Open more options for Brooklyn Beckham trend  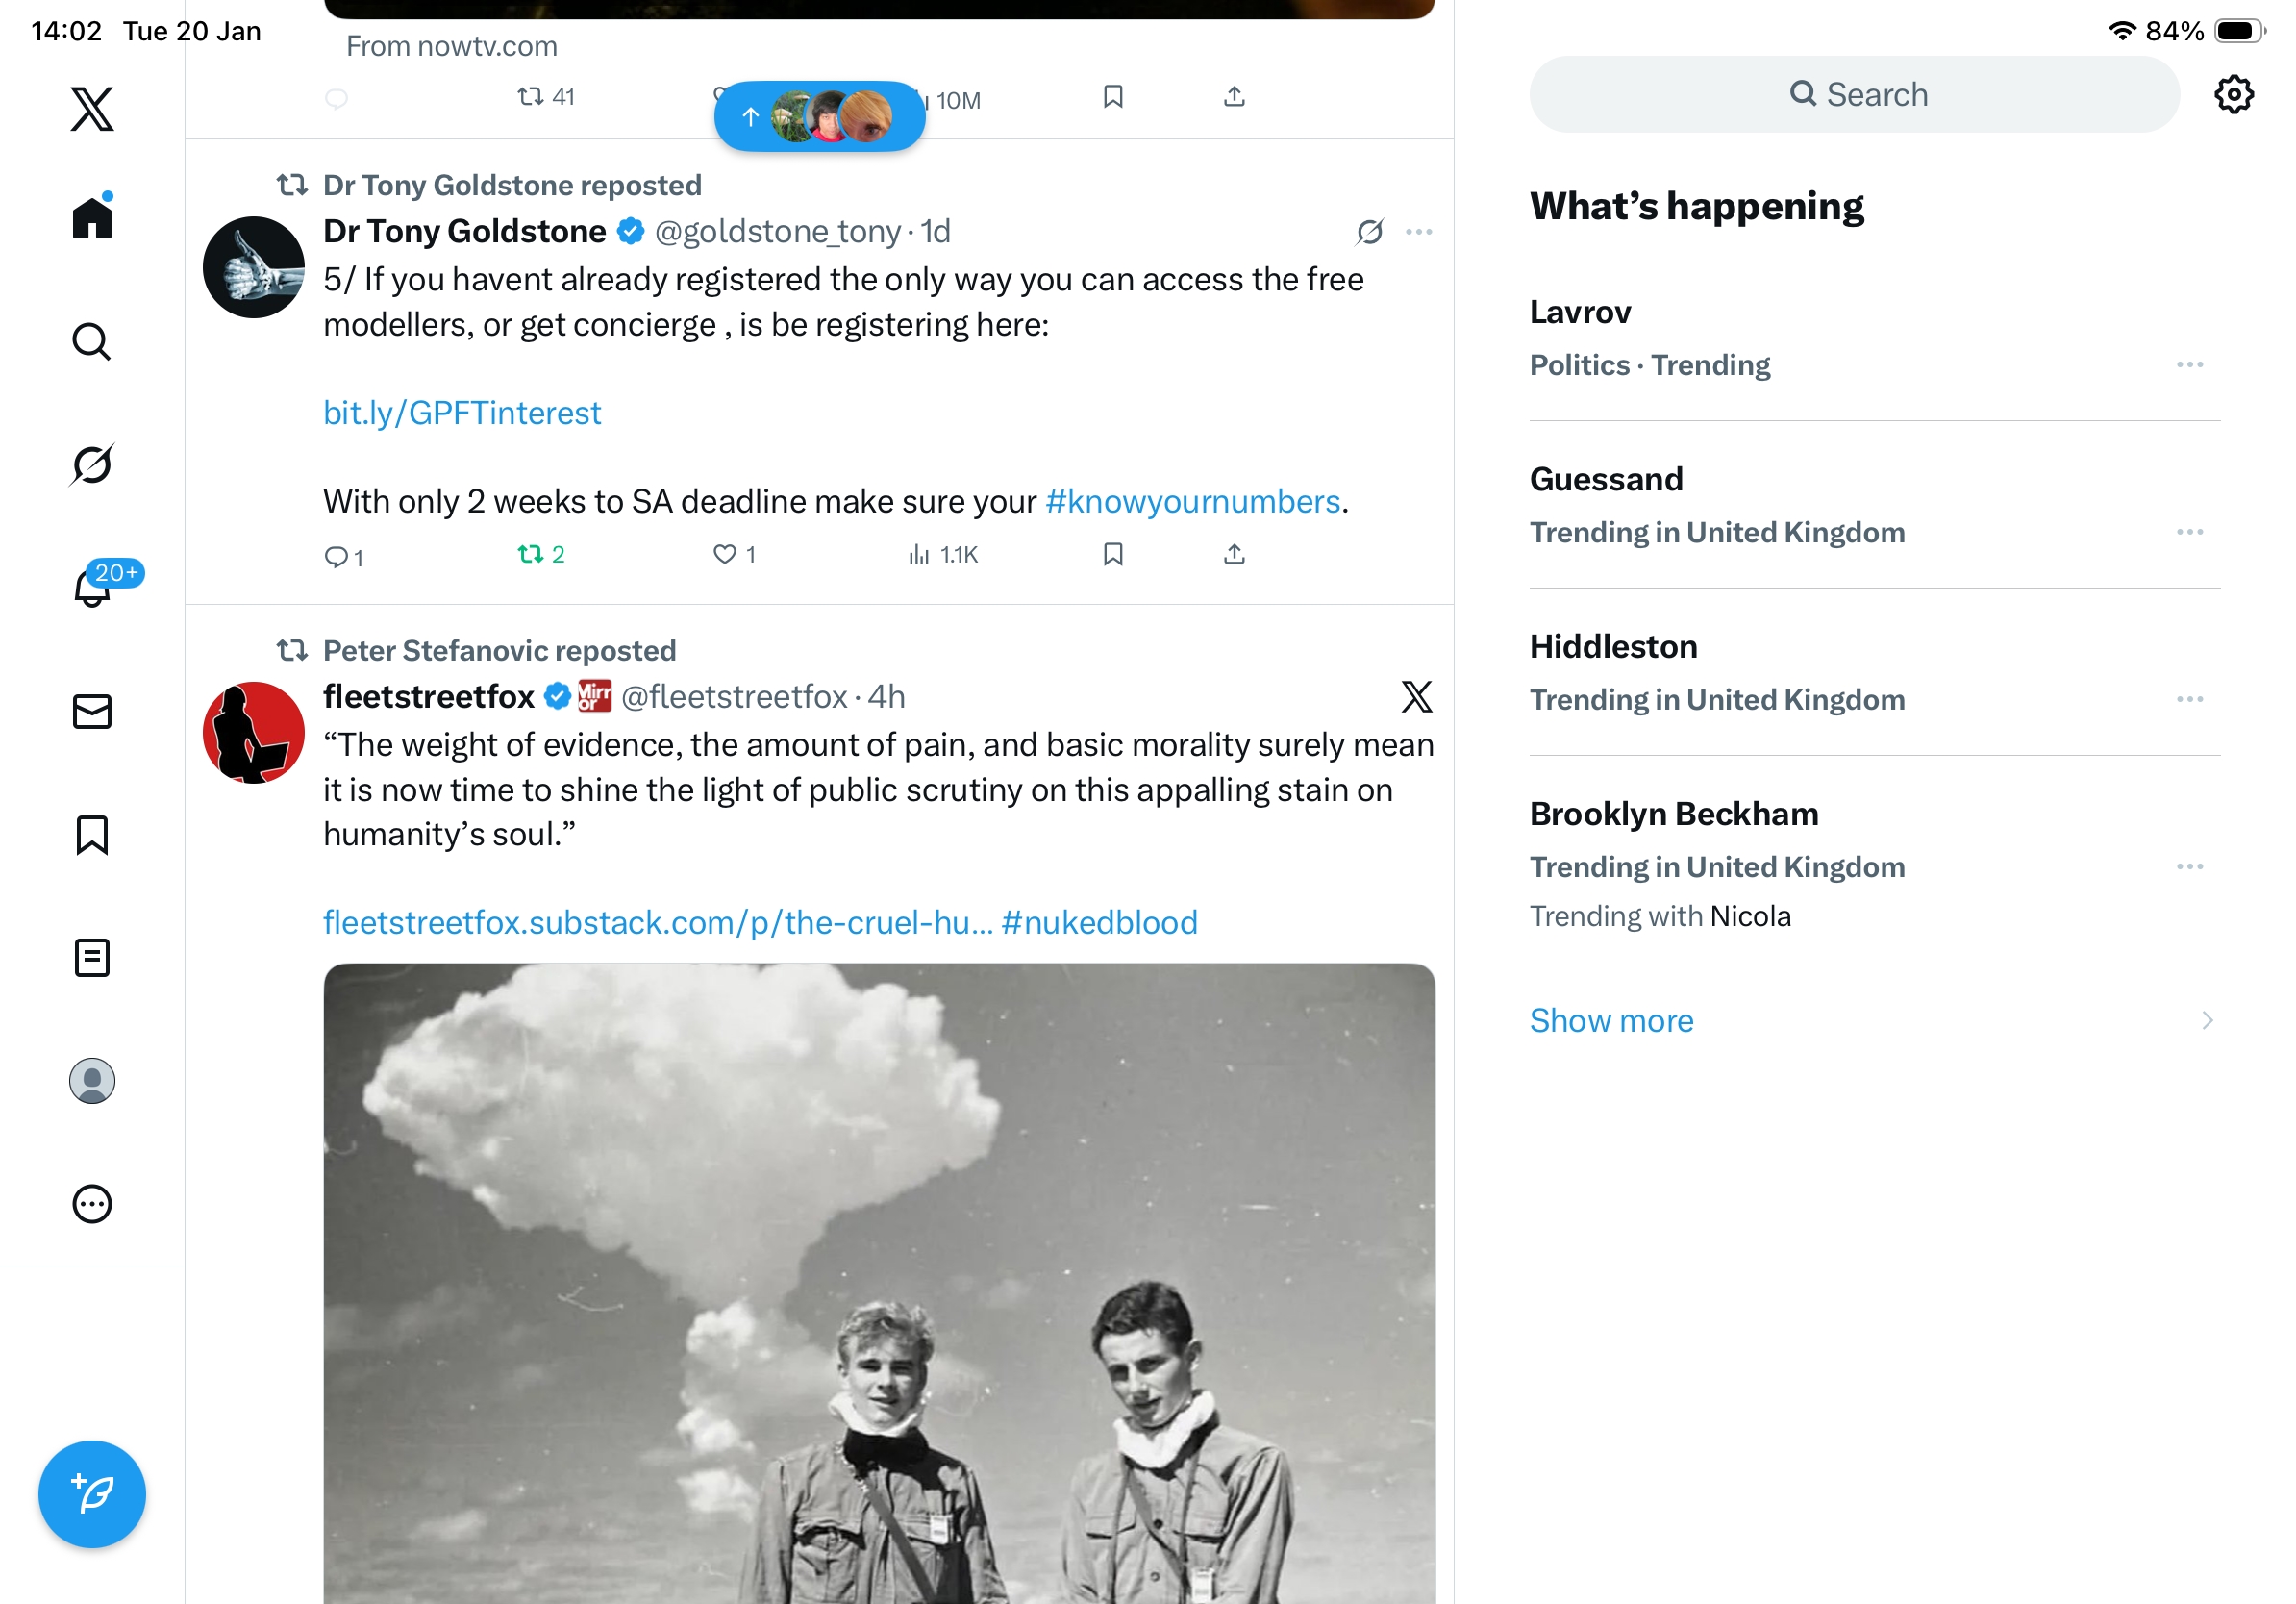point(2189,867)
